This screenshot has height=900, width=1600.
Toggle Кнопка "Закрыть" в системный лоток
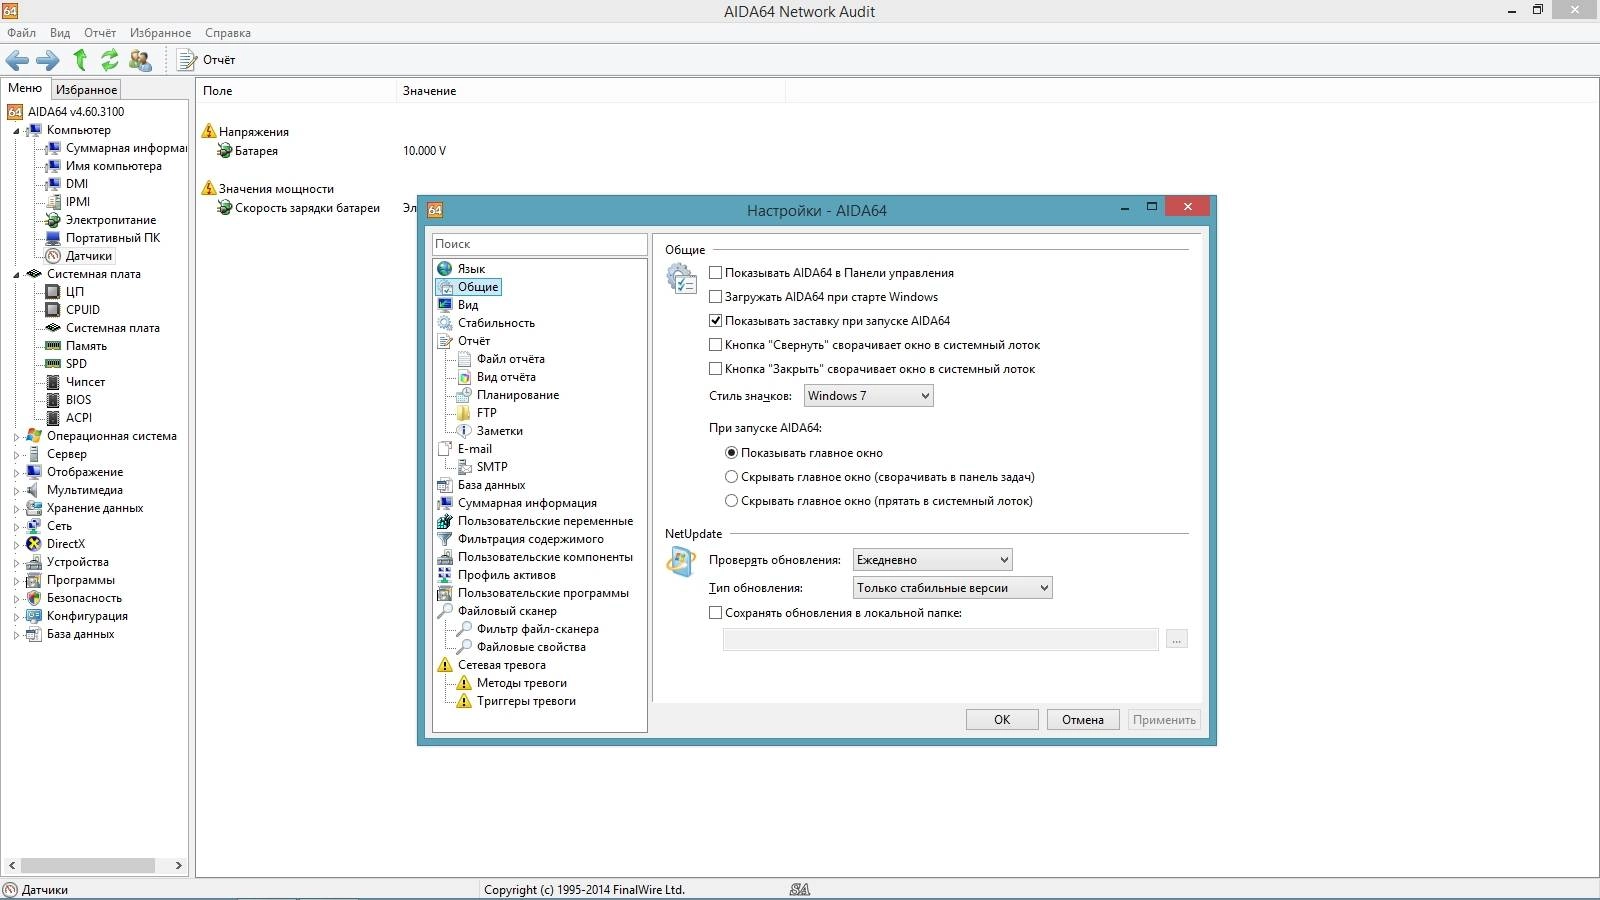(715, 368)
